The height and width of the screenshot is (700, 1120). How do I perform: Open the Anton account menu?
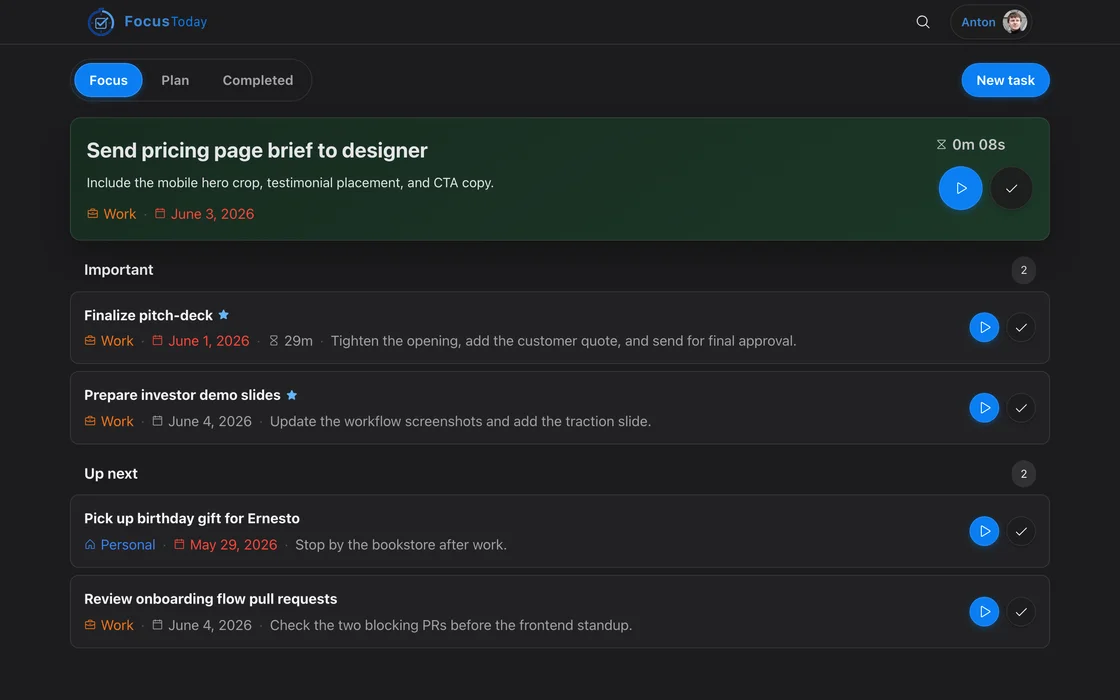click(991, 22)
